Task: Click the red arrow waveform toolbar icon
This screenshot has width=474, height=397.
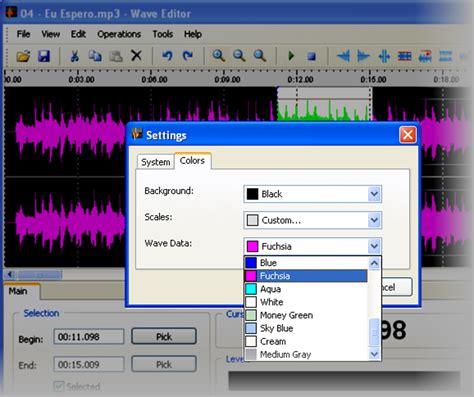Action: [425, 56]
